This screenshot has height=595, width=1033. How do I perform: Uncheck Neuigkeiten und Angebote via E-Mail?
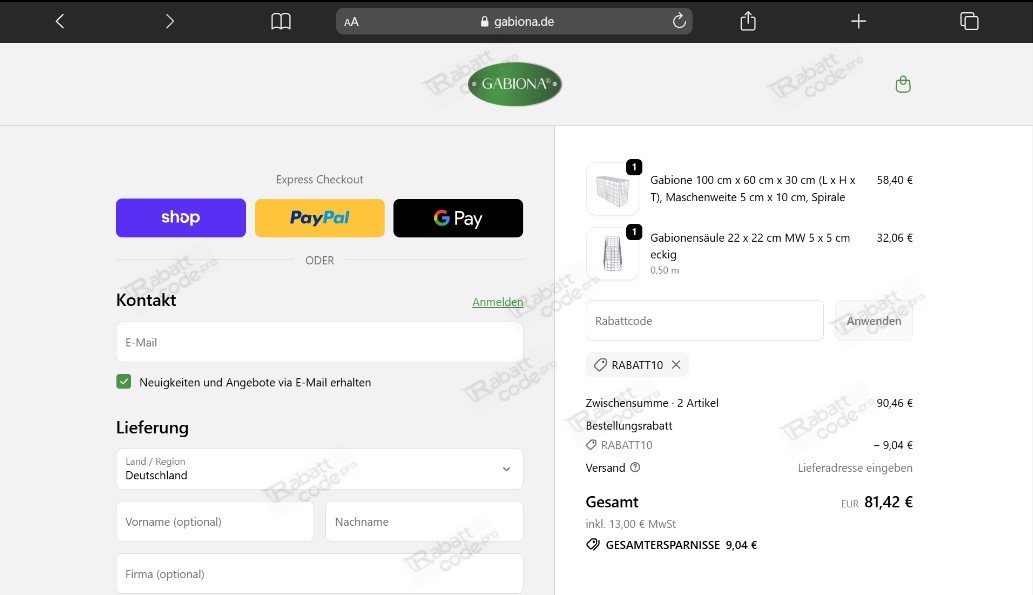(x=124, y=382)
